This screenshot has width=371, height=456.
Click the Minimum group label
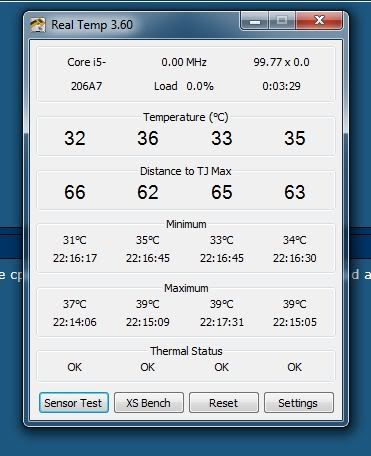coord(186,224)
